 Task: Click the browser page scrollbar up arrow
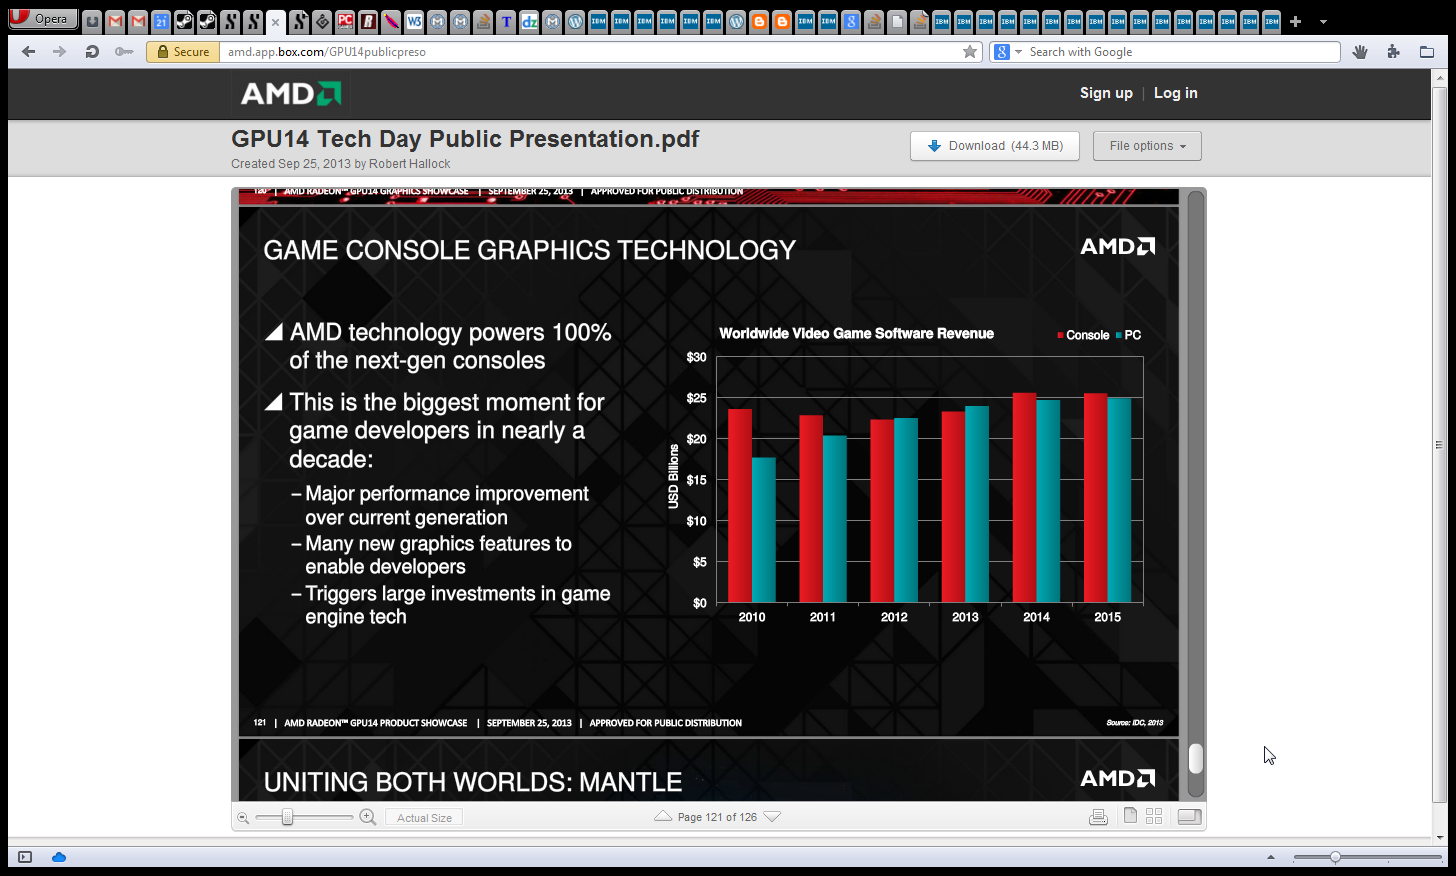[1440, 77]
